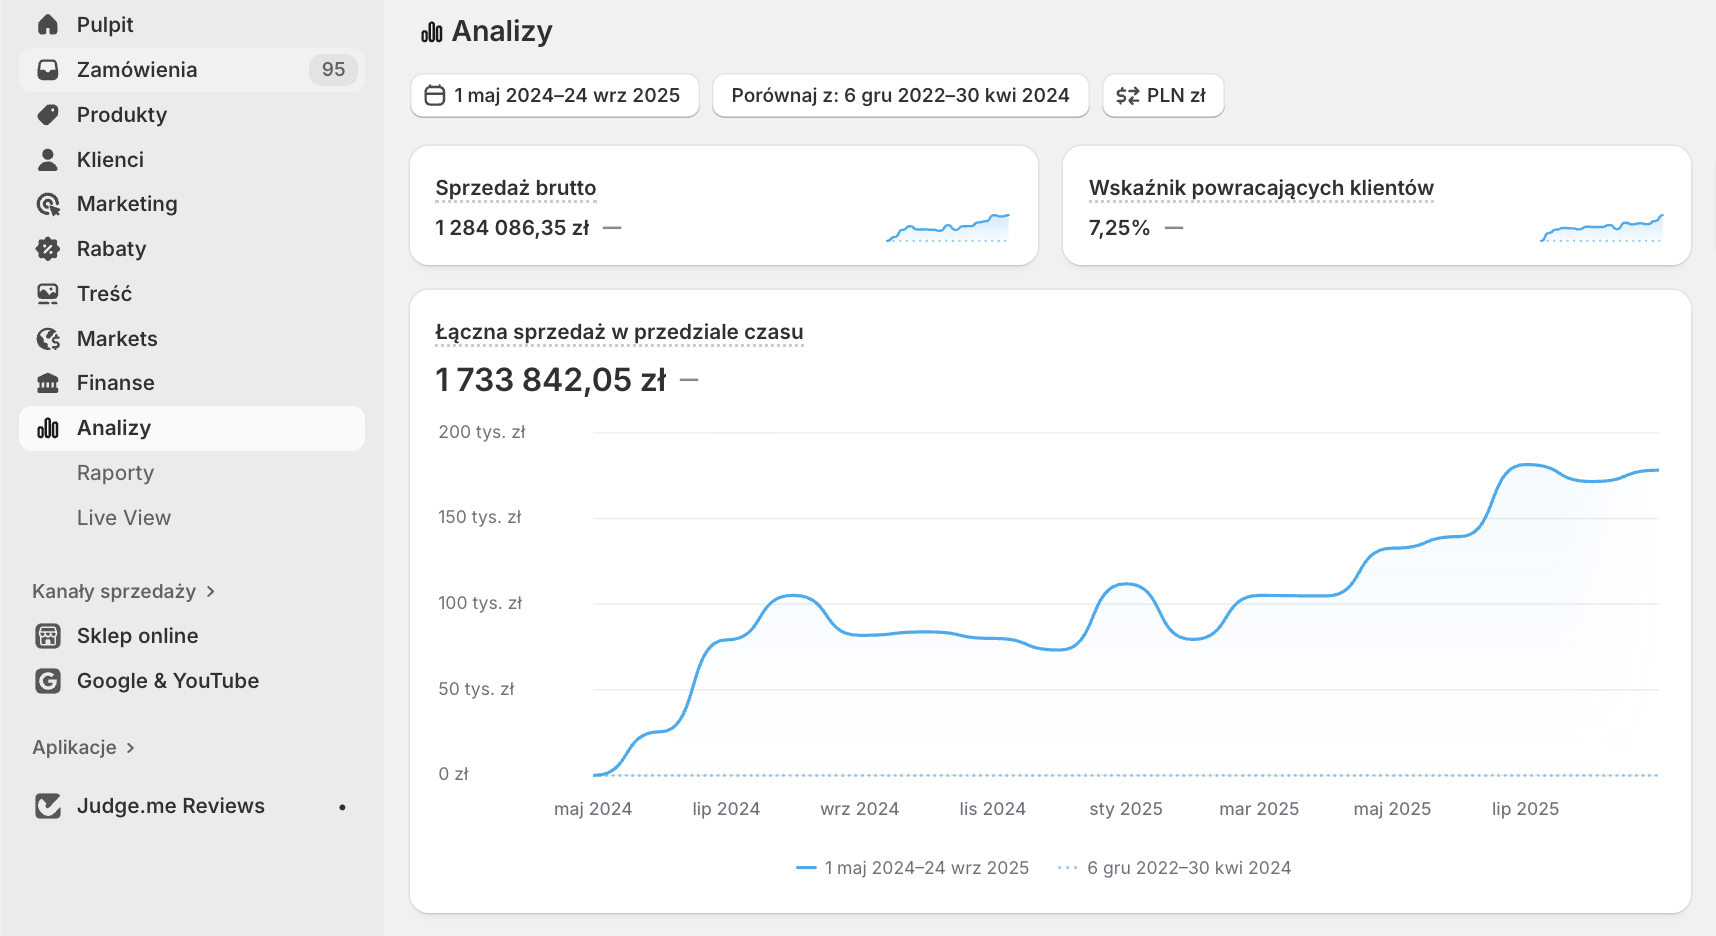Click the Zamówienia inbox icon

(47, 70)
